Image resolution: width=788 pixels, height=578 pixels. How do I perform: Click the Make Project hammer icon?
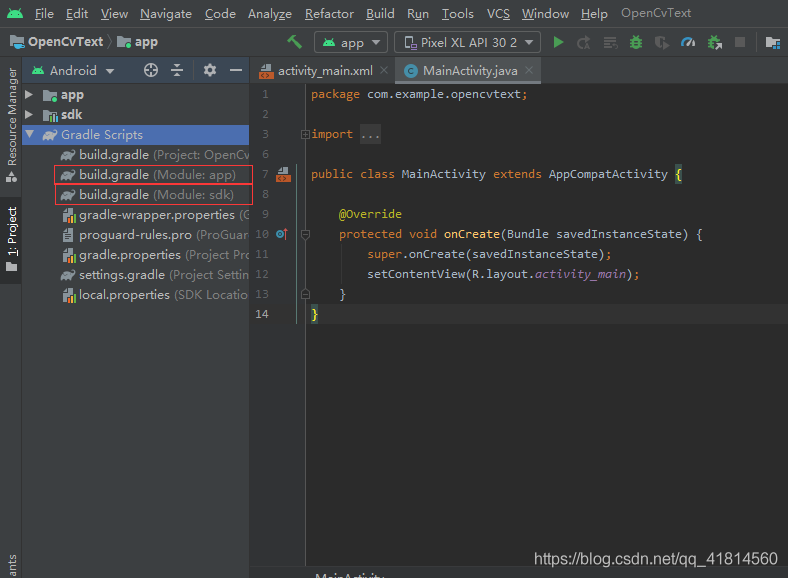click(294, 42)
